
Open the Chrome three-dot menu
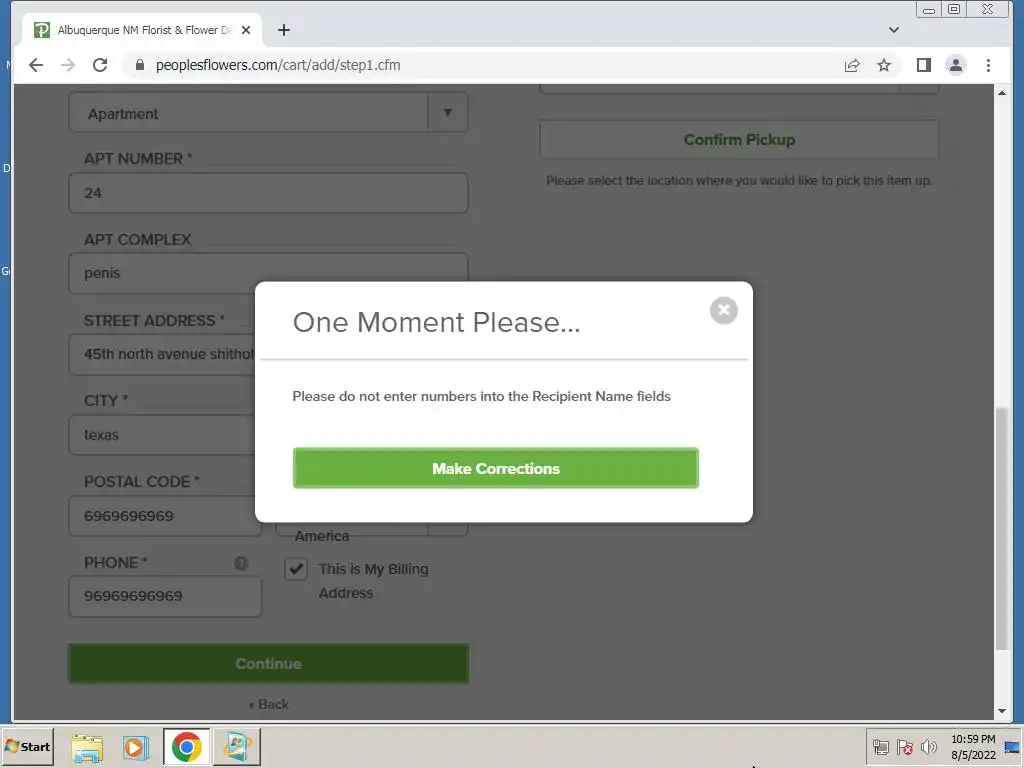988,65
